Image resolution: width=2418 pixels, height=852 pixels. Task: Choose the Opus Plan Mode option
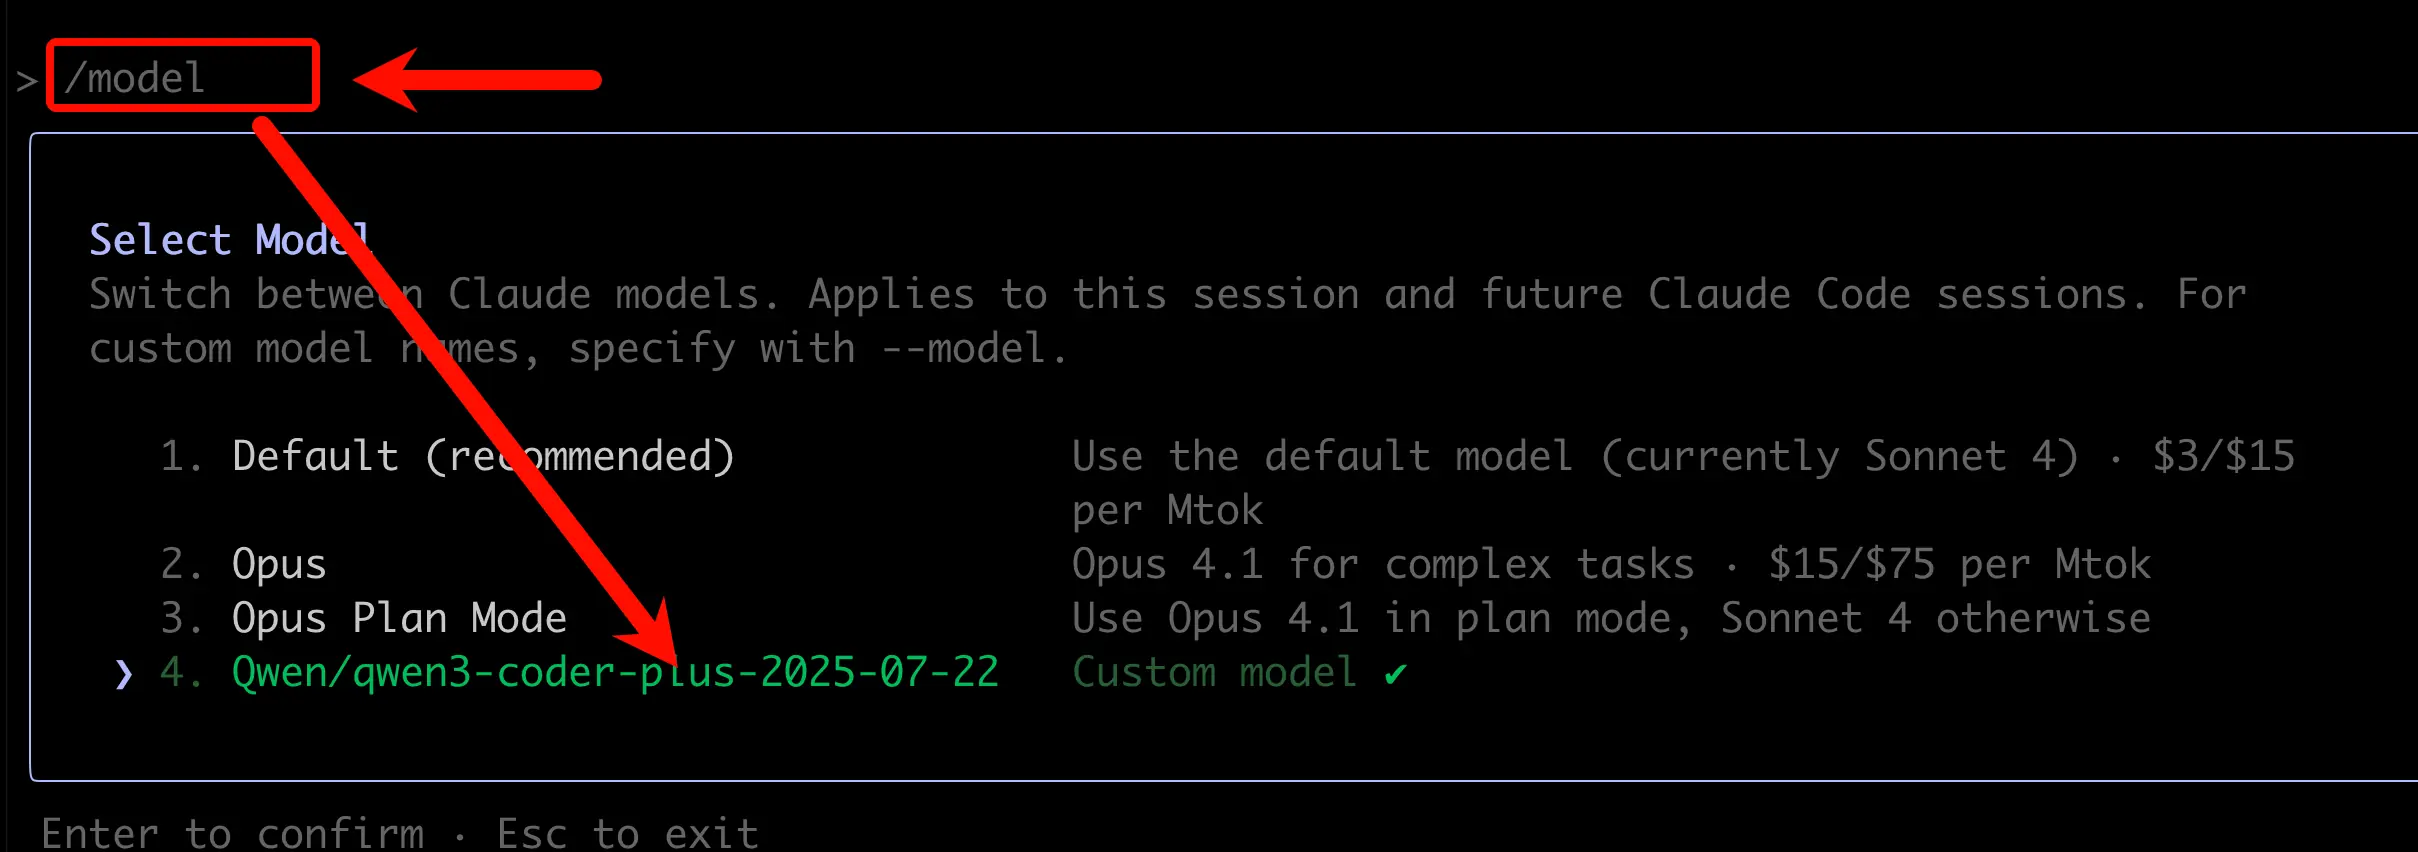pos(399,619)
